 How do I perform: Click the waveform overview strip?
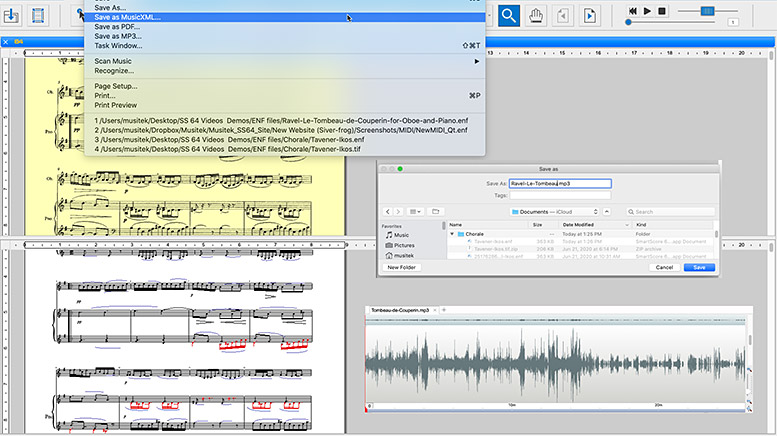pos(555,321)
